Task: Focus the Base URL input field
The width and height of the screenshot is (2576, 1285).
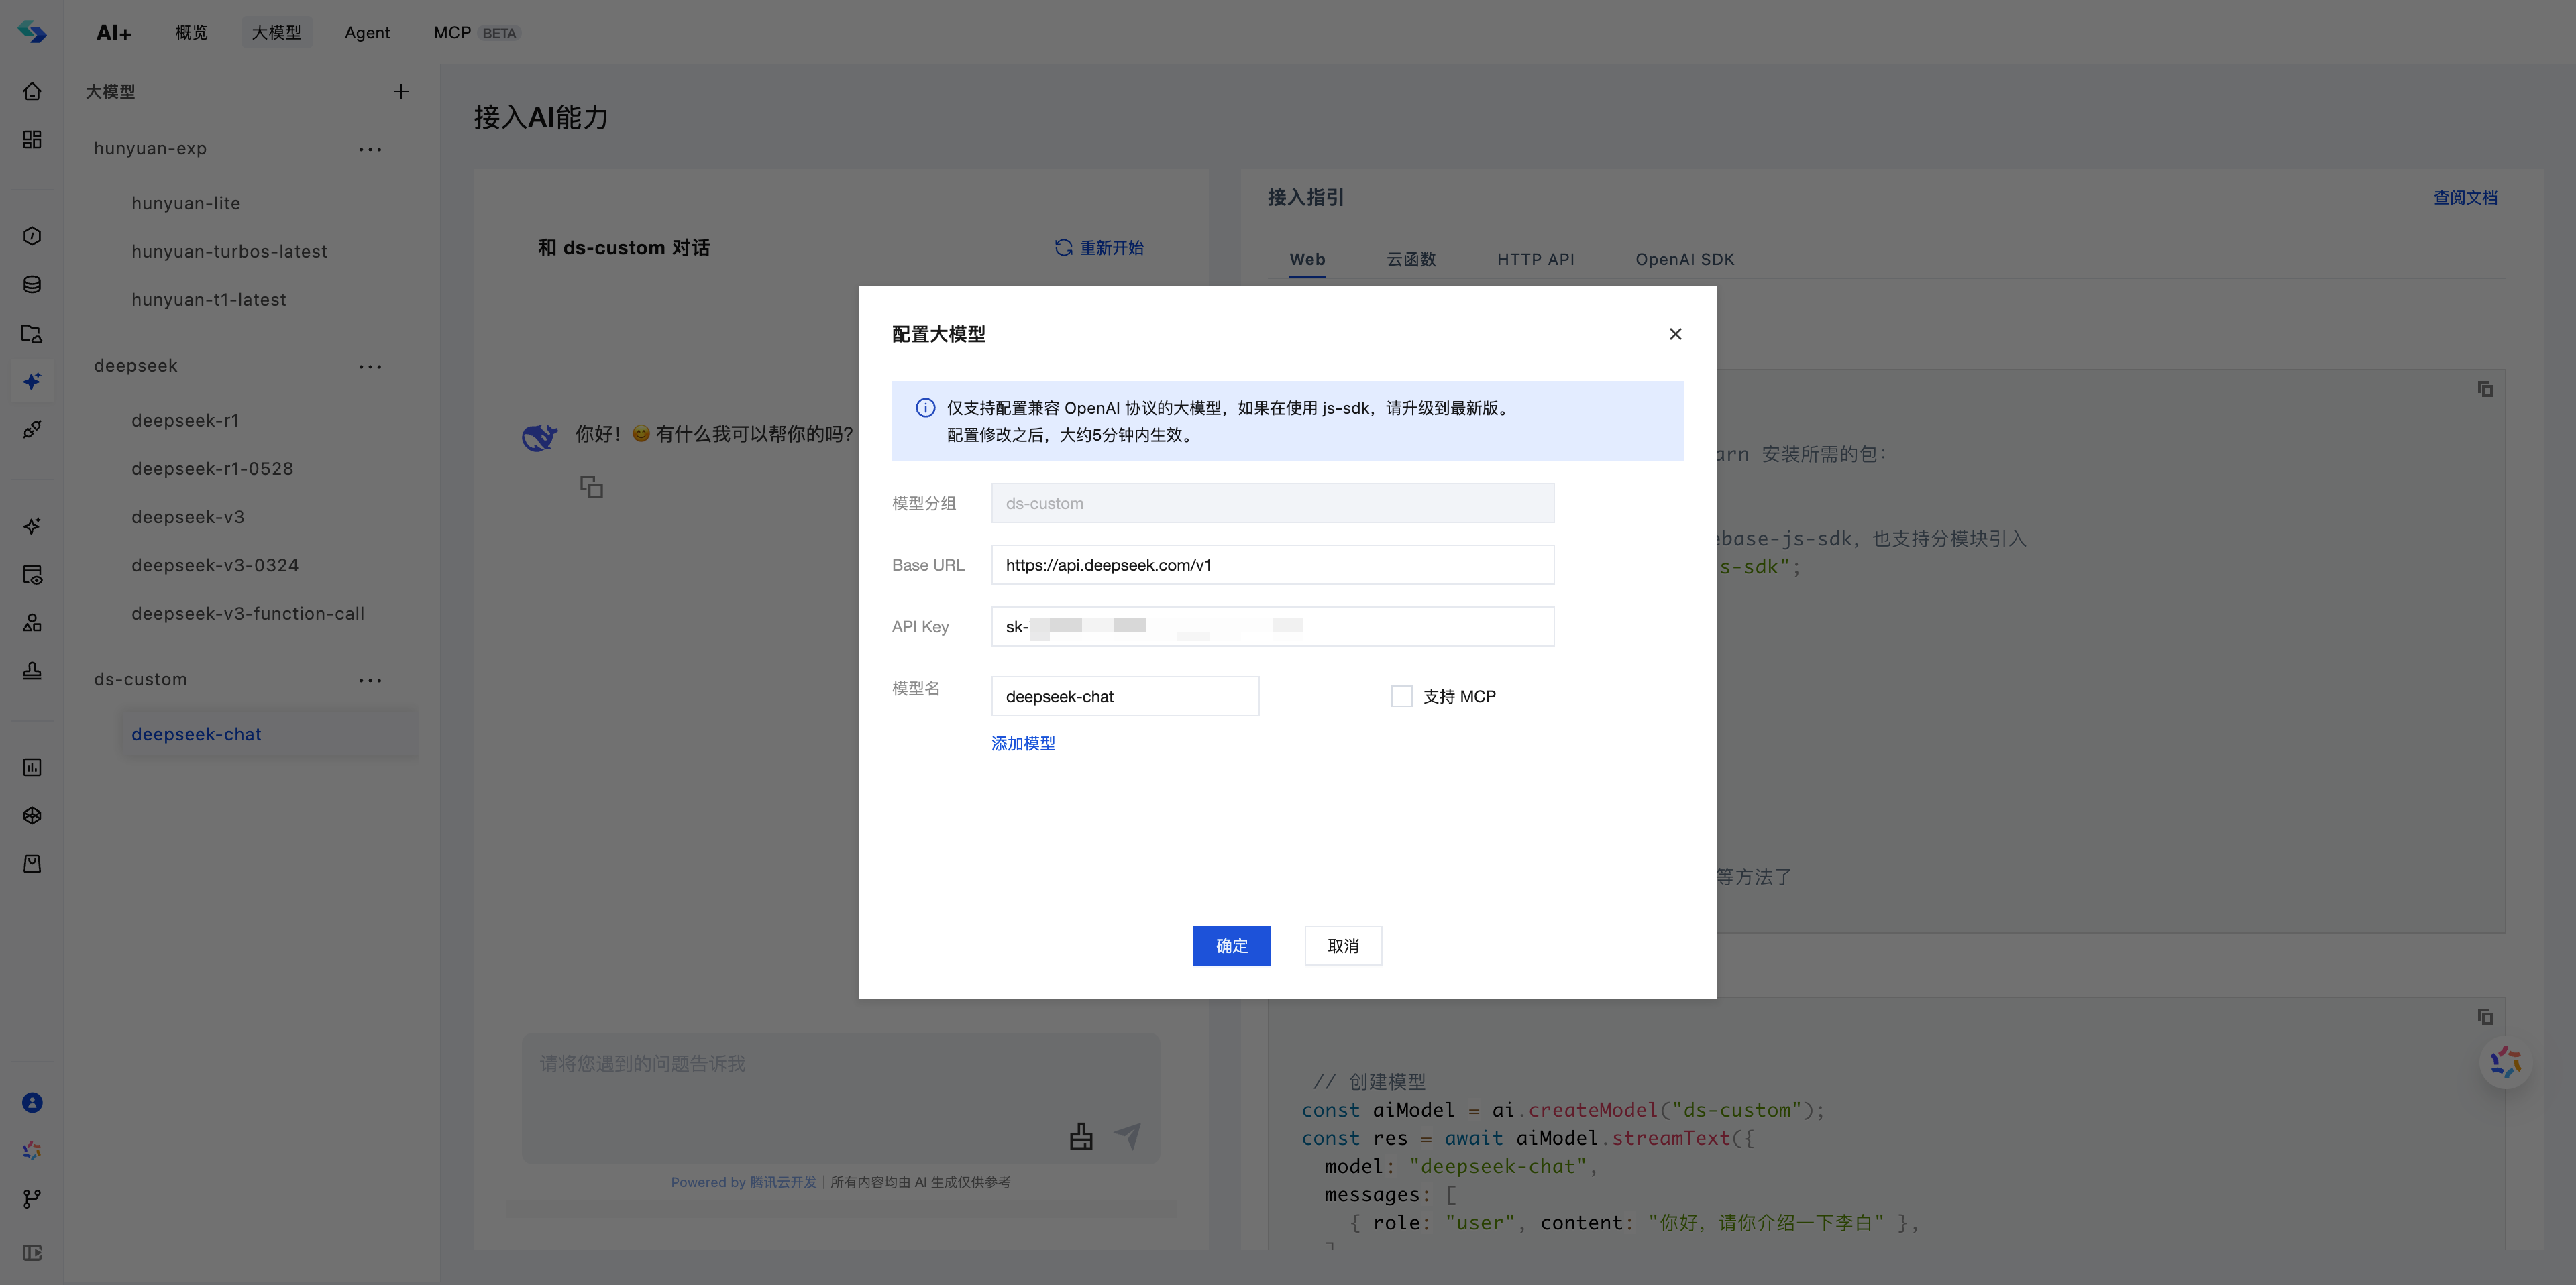Action: 1272,565
